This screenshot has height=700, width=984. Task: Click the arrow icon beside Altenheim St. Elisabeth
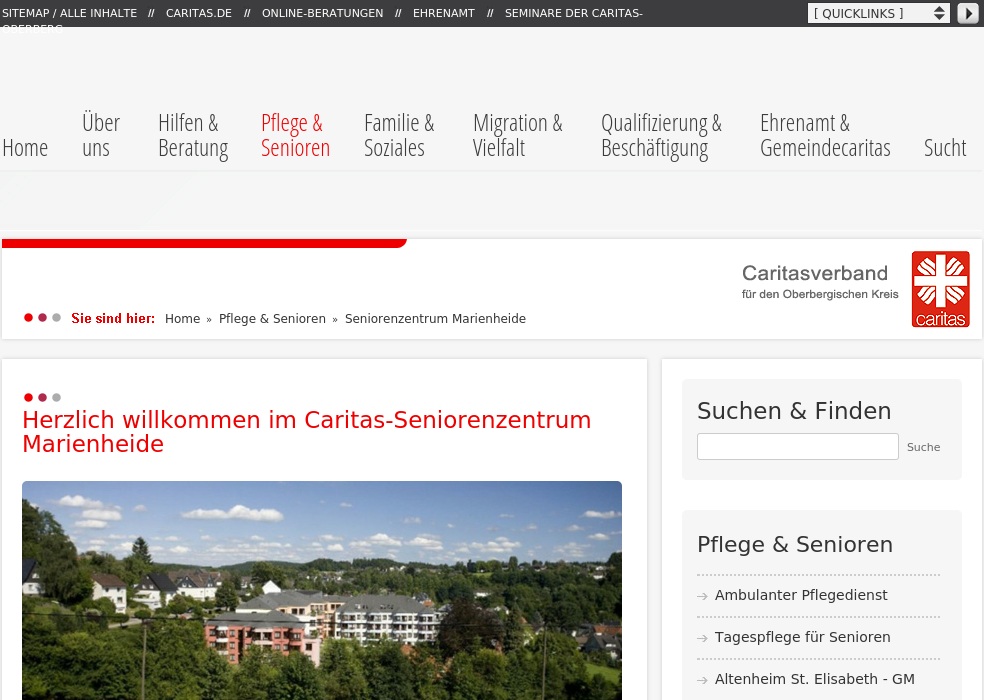(703, 680)
